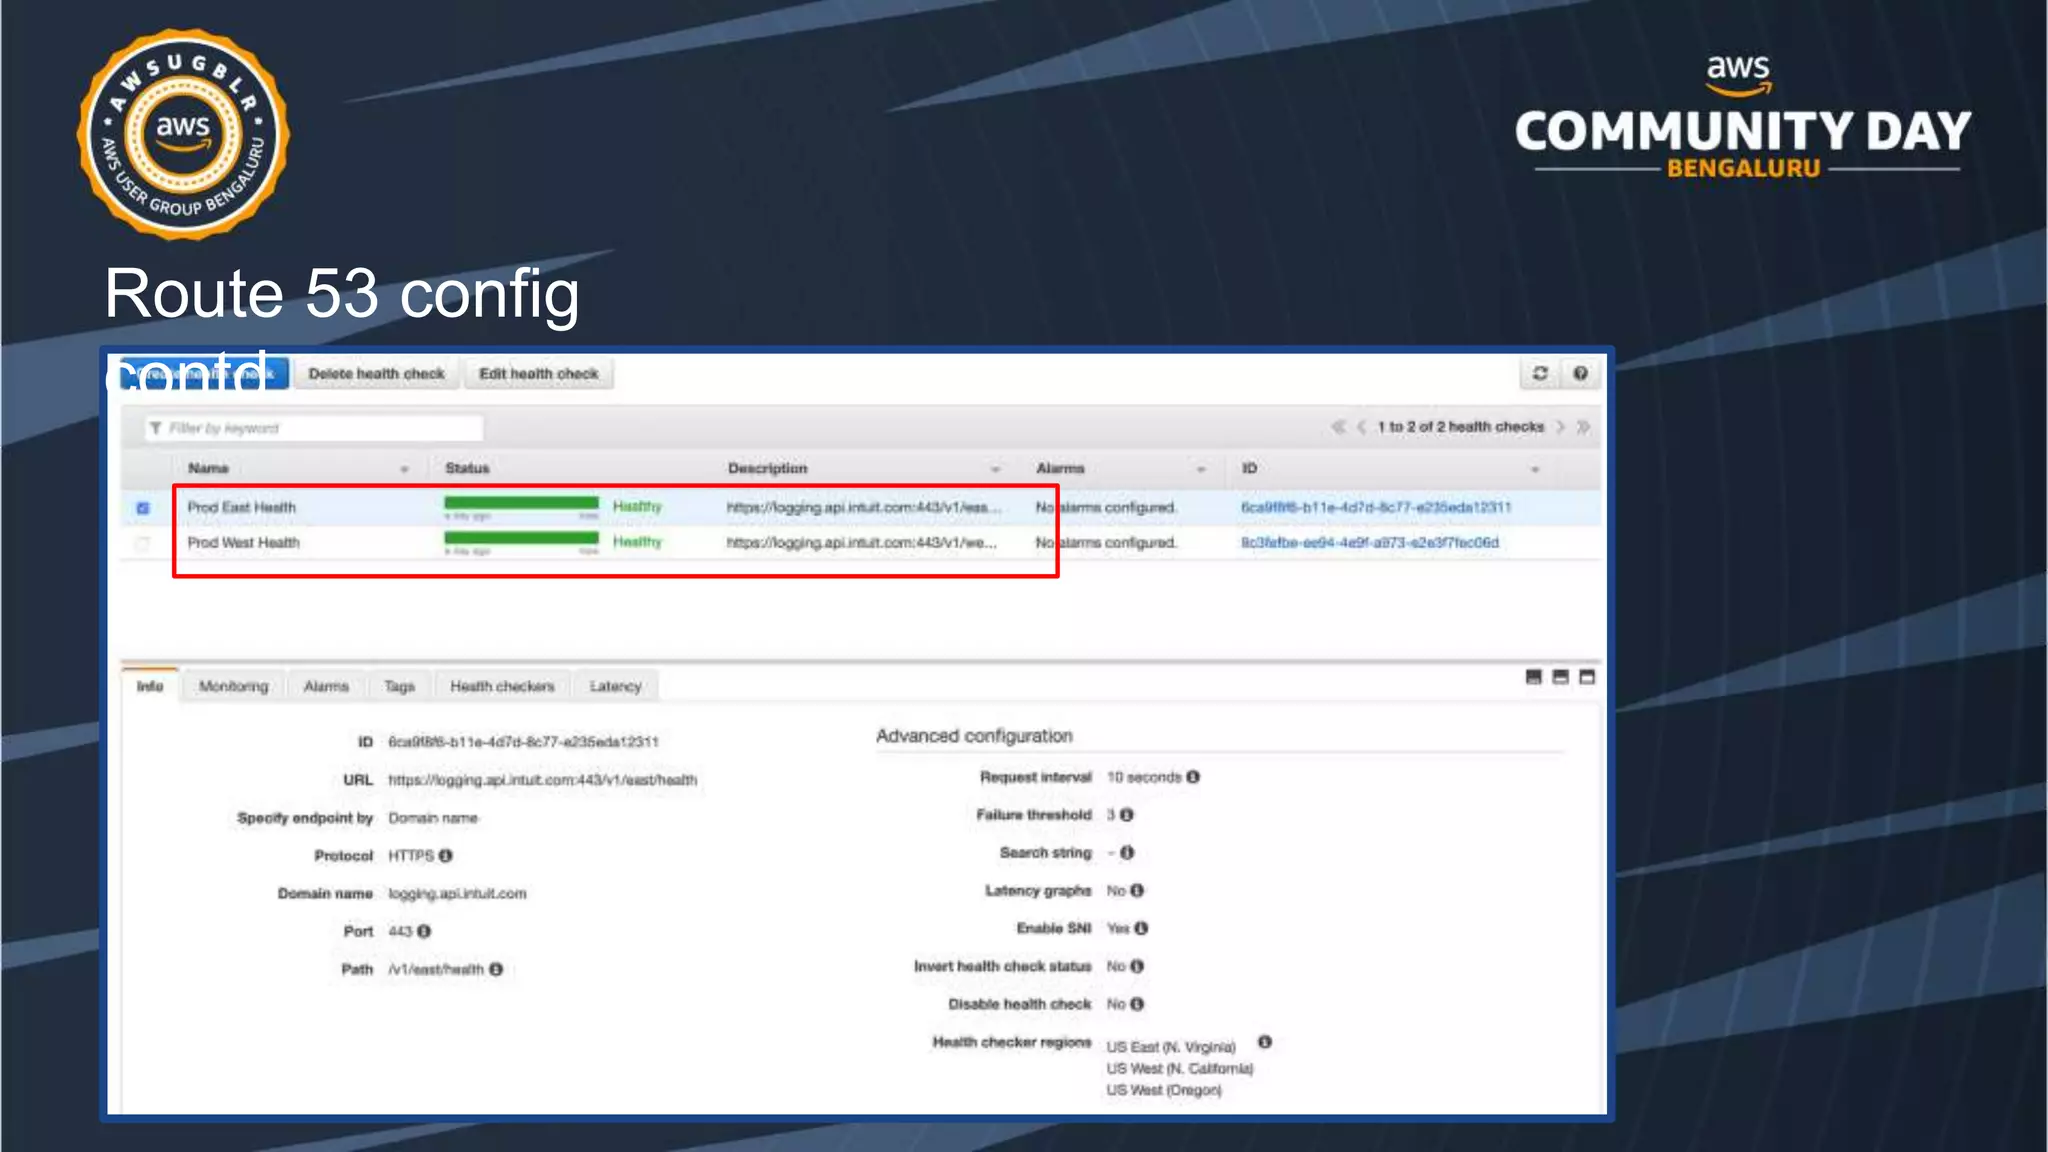Open Prod West Health check ID link

point(1370,542)
